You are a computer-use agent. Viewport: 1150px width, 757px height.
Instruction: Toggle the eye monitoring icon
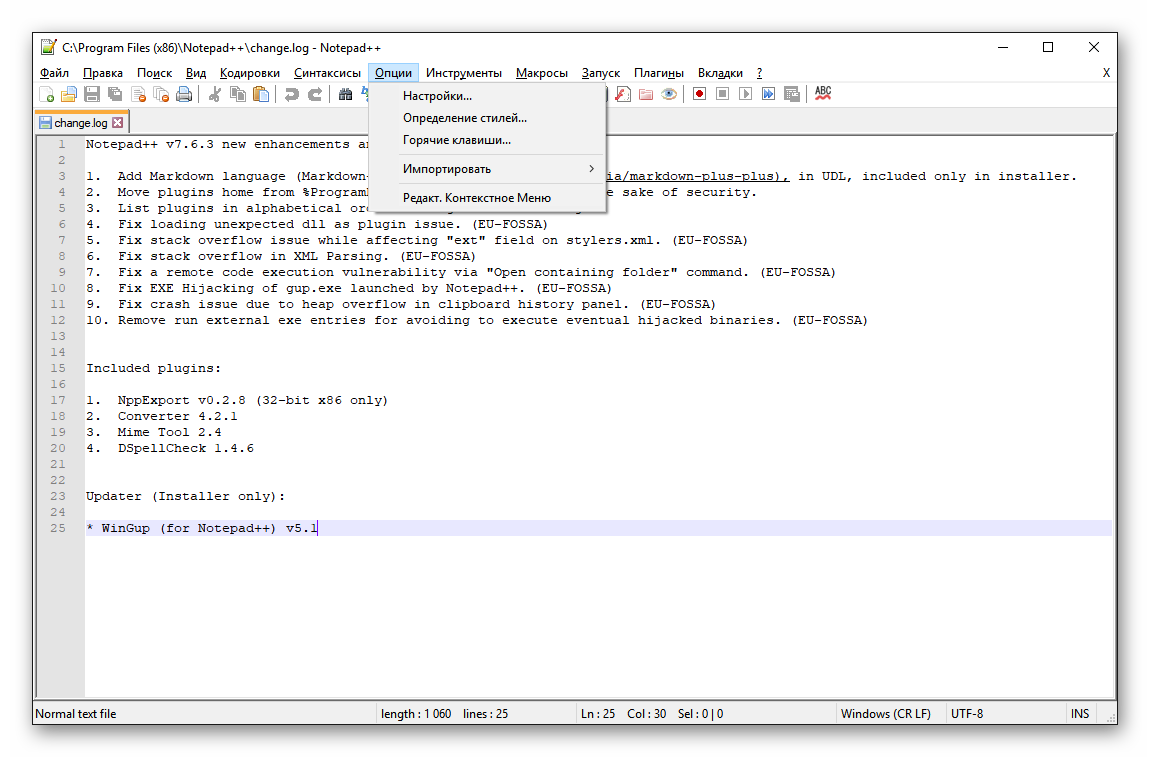coord(669,94)
